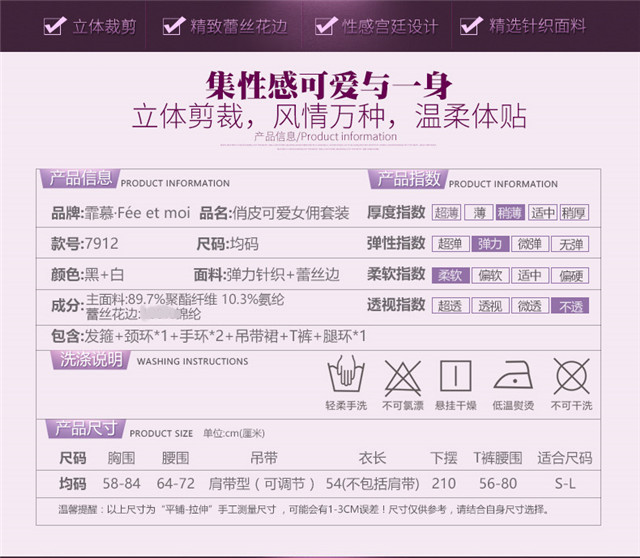The image size is (640, 558).
Task: Choose 超薄 thickness option
Action: [x=446, y=212]
